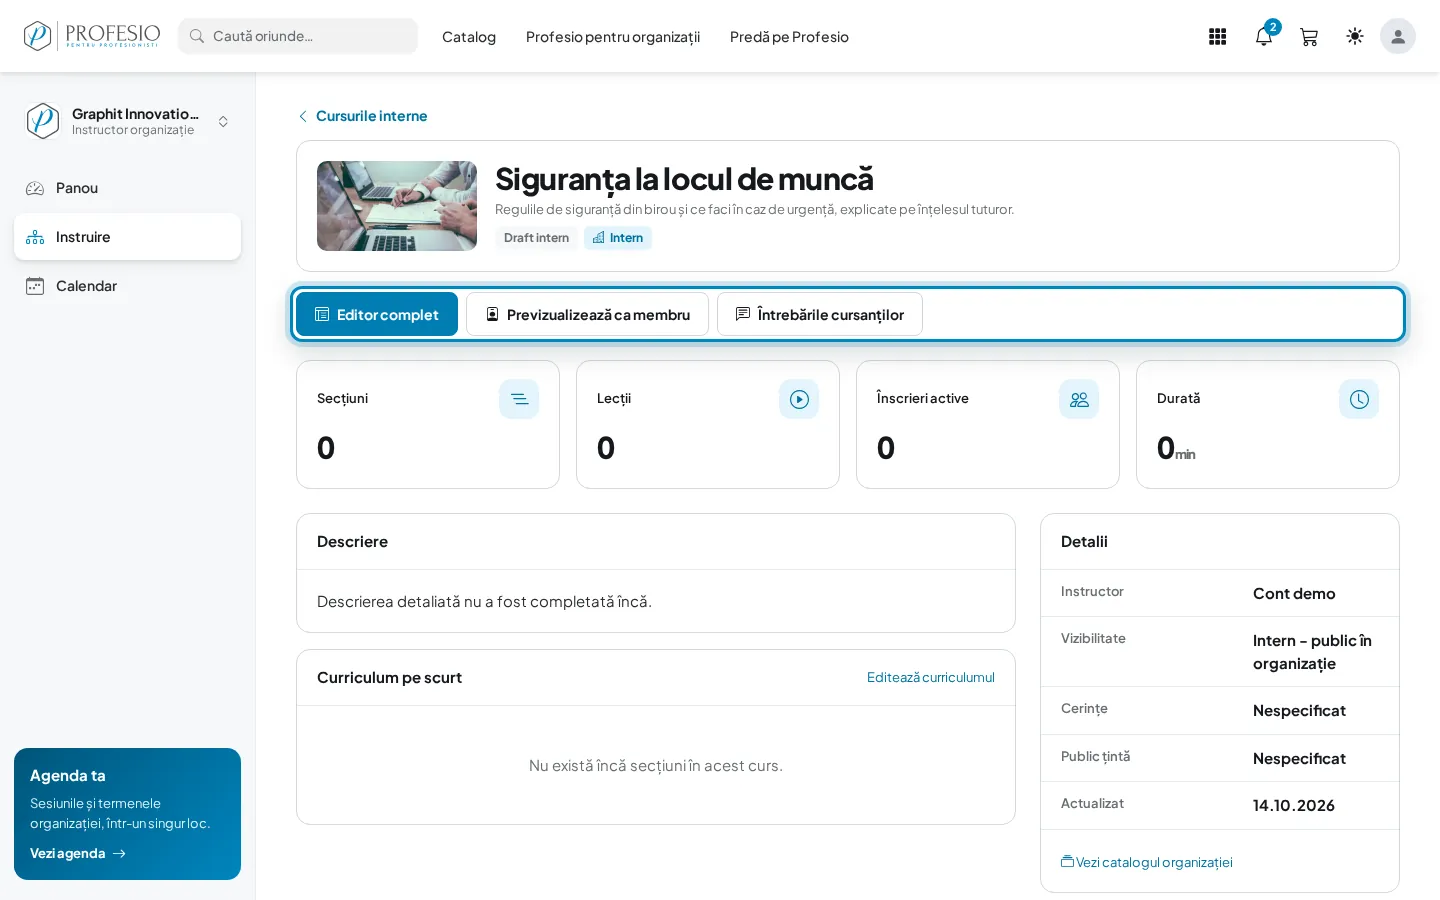The height and width of the screenshot is (900, 1440).
Task: Open the user avatar menu
Action: pos(1398,36)
